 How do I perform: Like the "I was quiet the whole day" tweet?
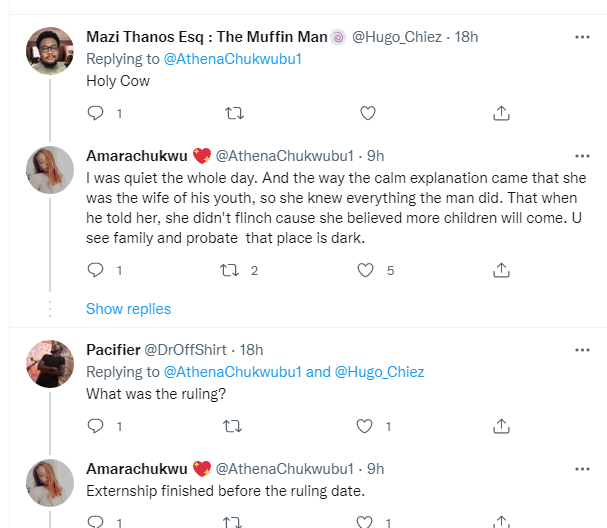[x=366, y=270]
